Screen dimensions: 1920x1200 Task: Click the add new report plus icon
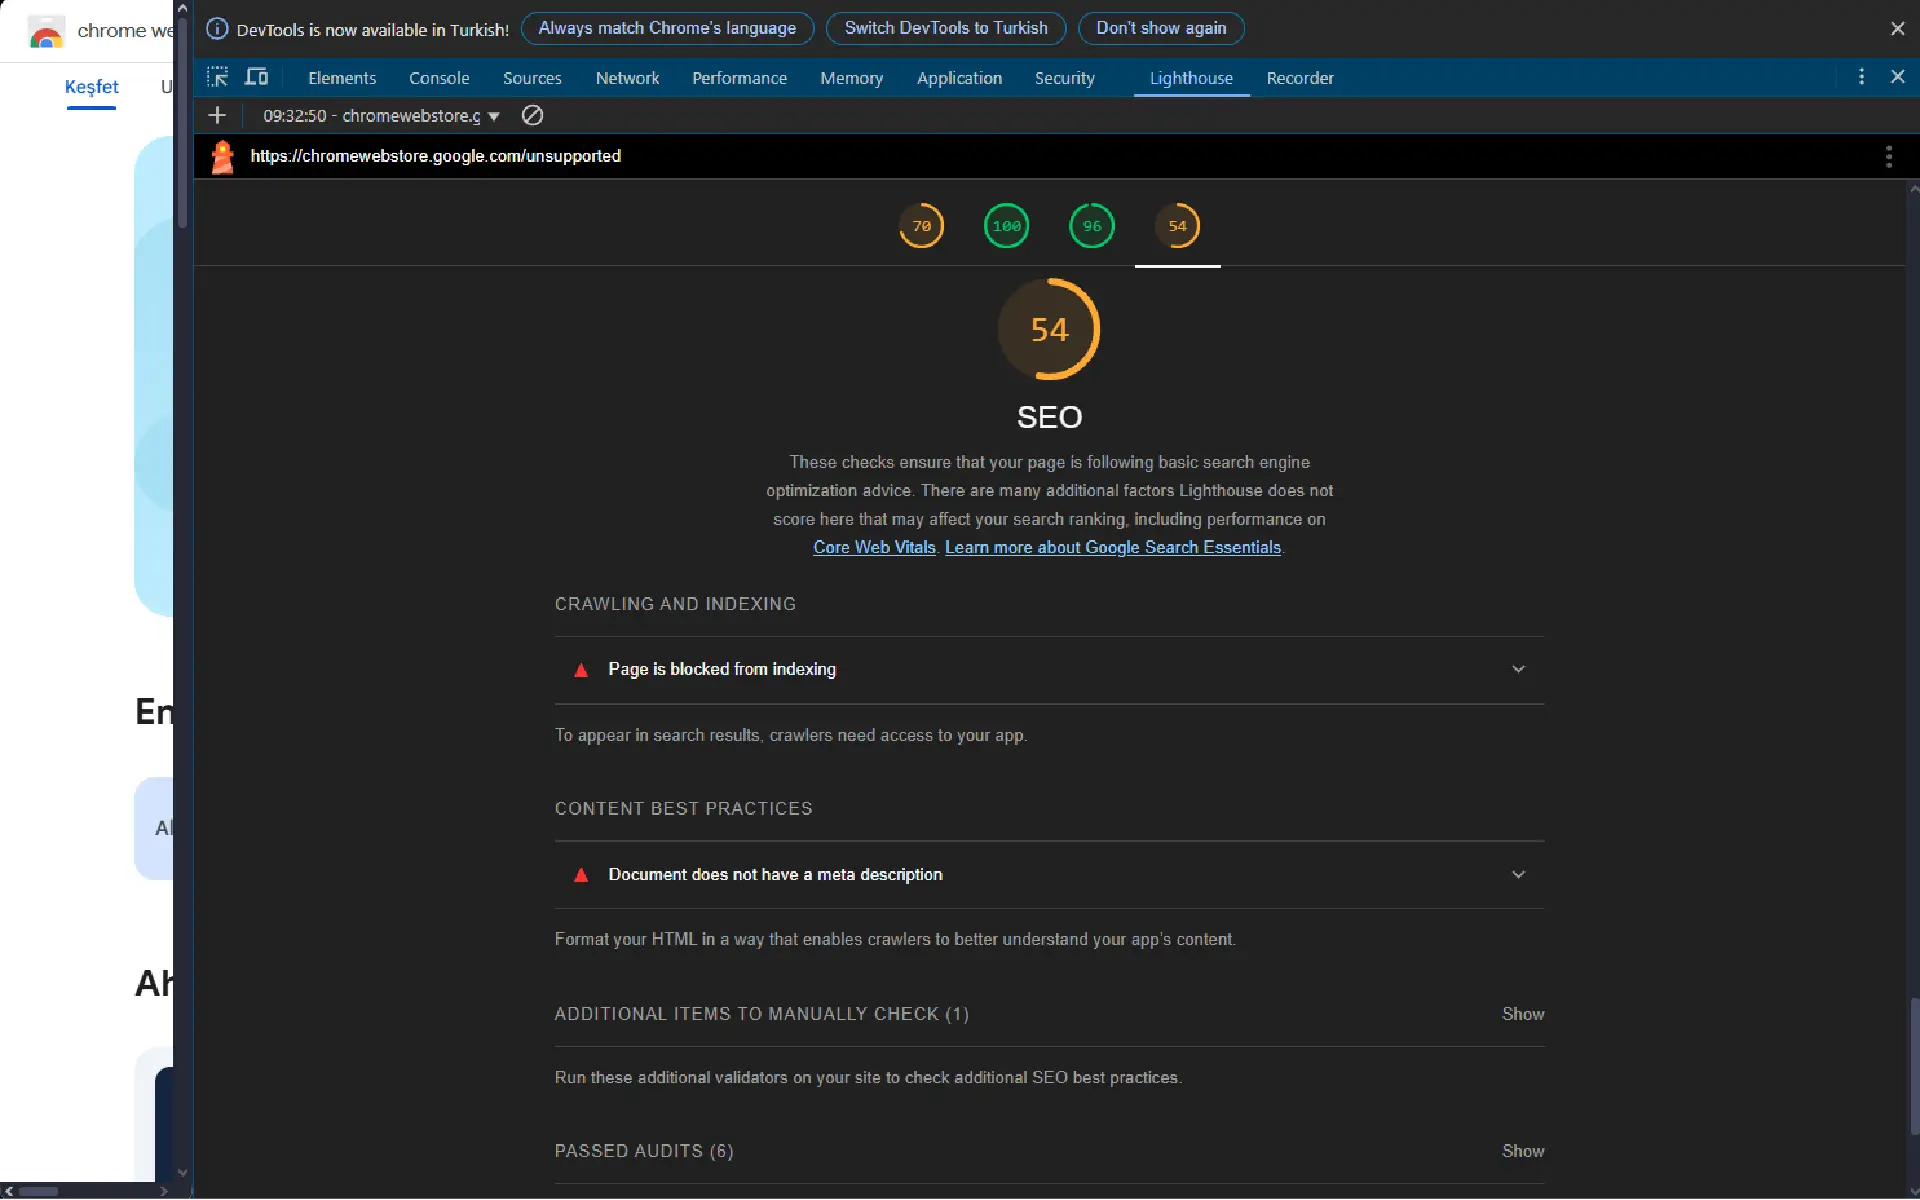217,116
